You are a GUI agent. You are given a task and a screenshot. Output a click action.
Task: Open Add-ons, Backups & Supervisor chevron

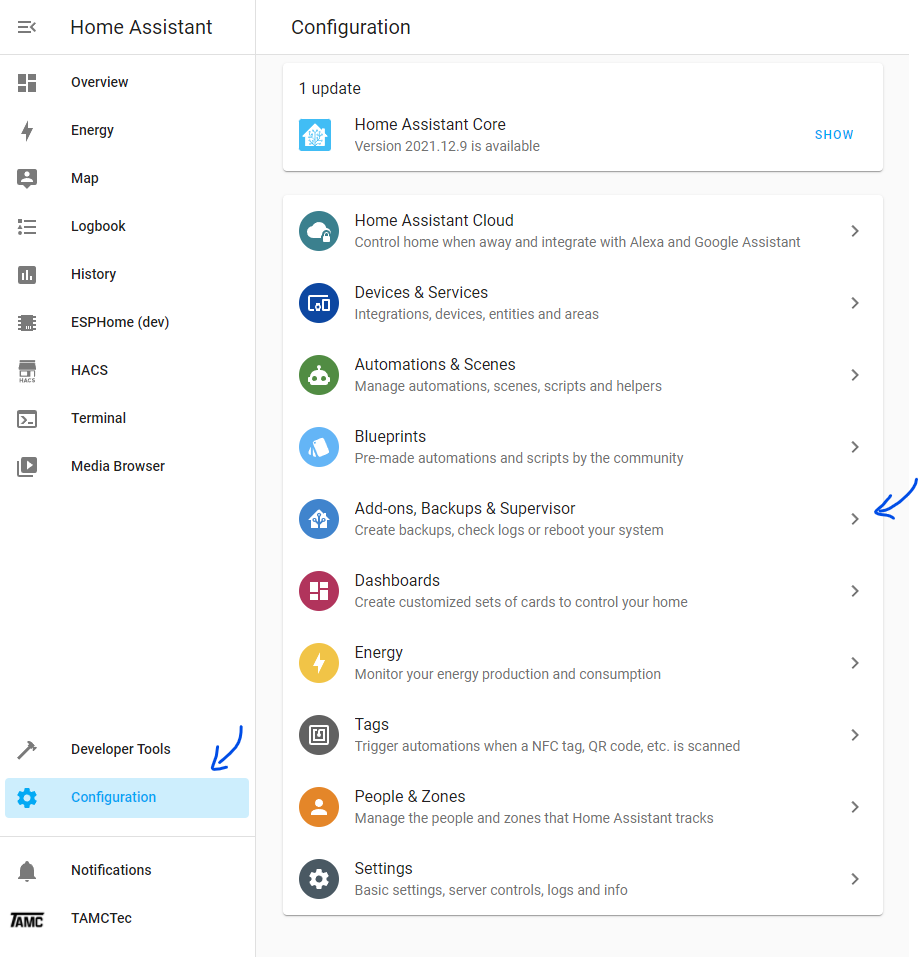pyautogui.click(x=855, y=519)
